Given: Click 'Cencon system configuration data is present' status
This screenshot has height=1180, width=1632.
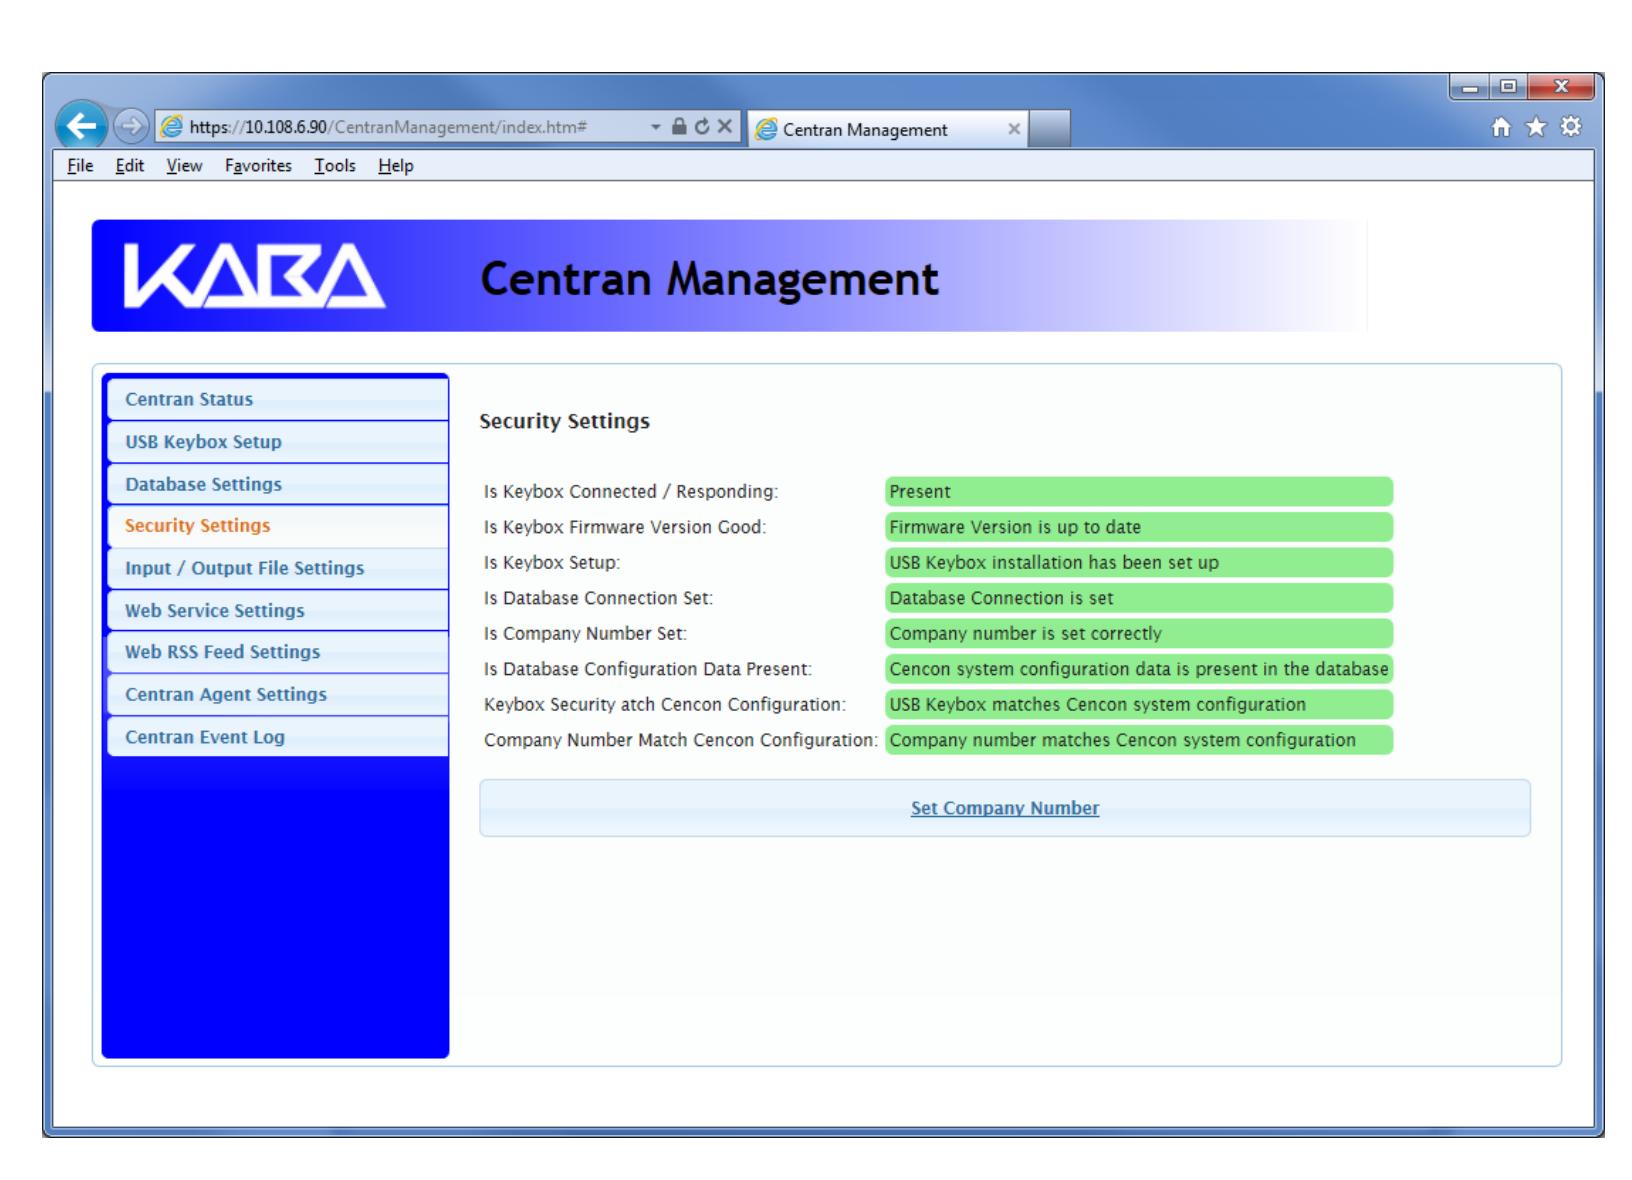Looking at the screenshot, I should coord(1139,669).
